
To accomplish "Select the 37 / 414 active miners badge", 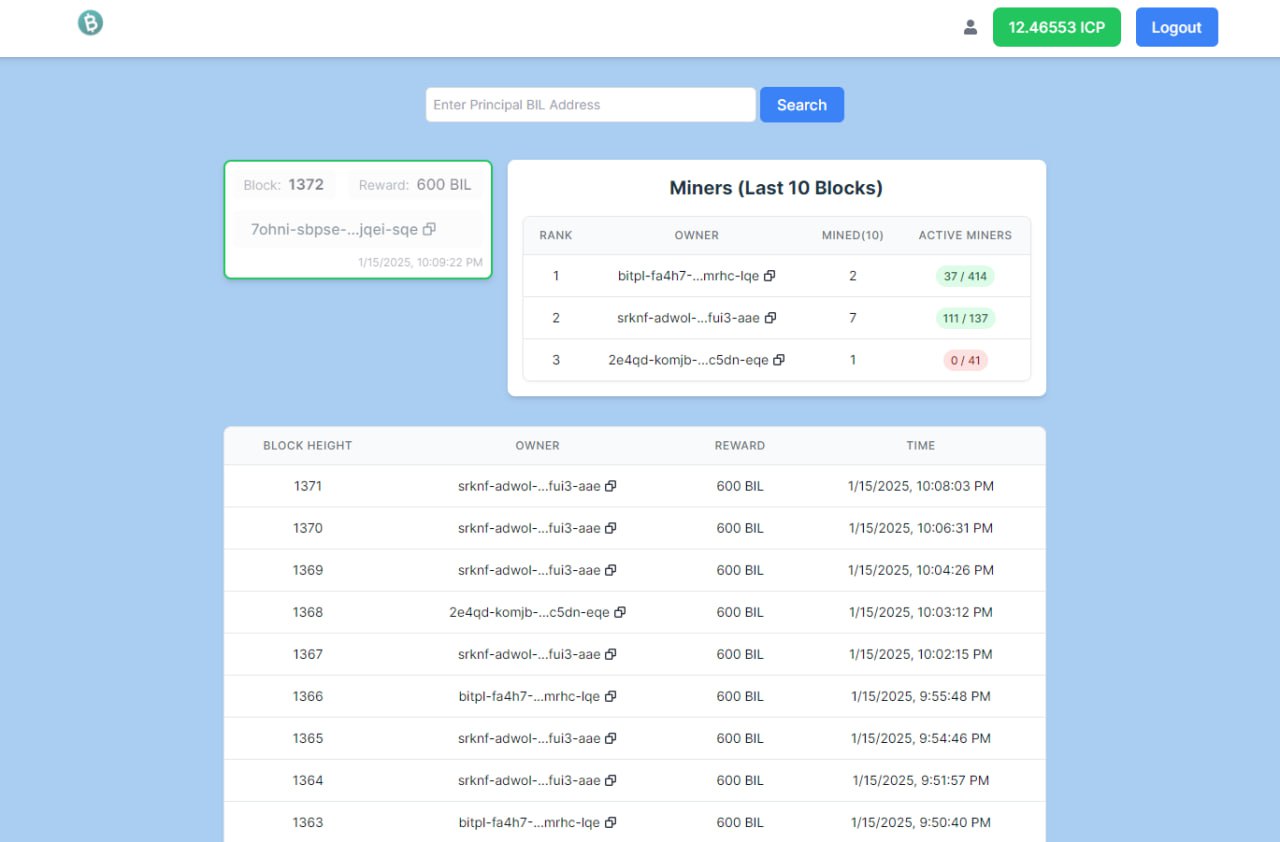I will (x=965, y=276).
